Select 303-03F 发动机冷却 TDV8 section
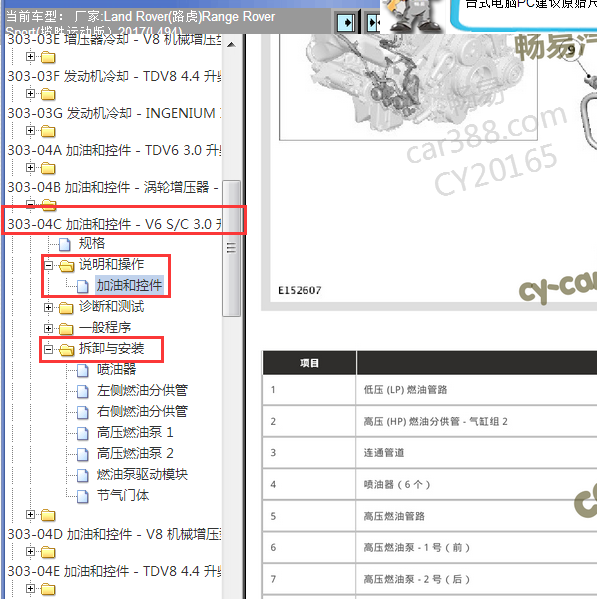 click(114, 76)
